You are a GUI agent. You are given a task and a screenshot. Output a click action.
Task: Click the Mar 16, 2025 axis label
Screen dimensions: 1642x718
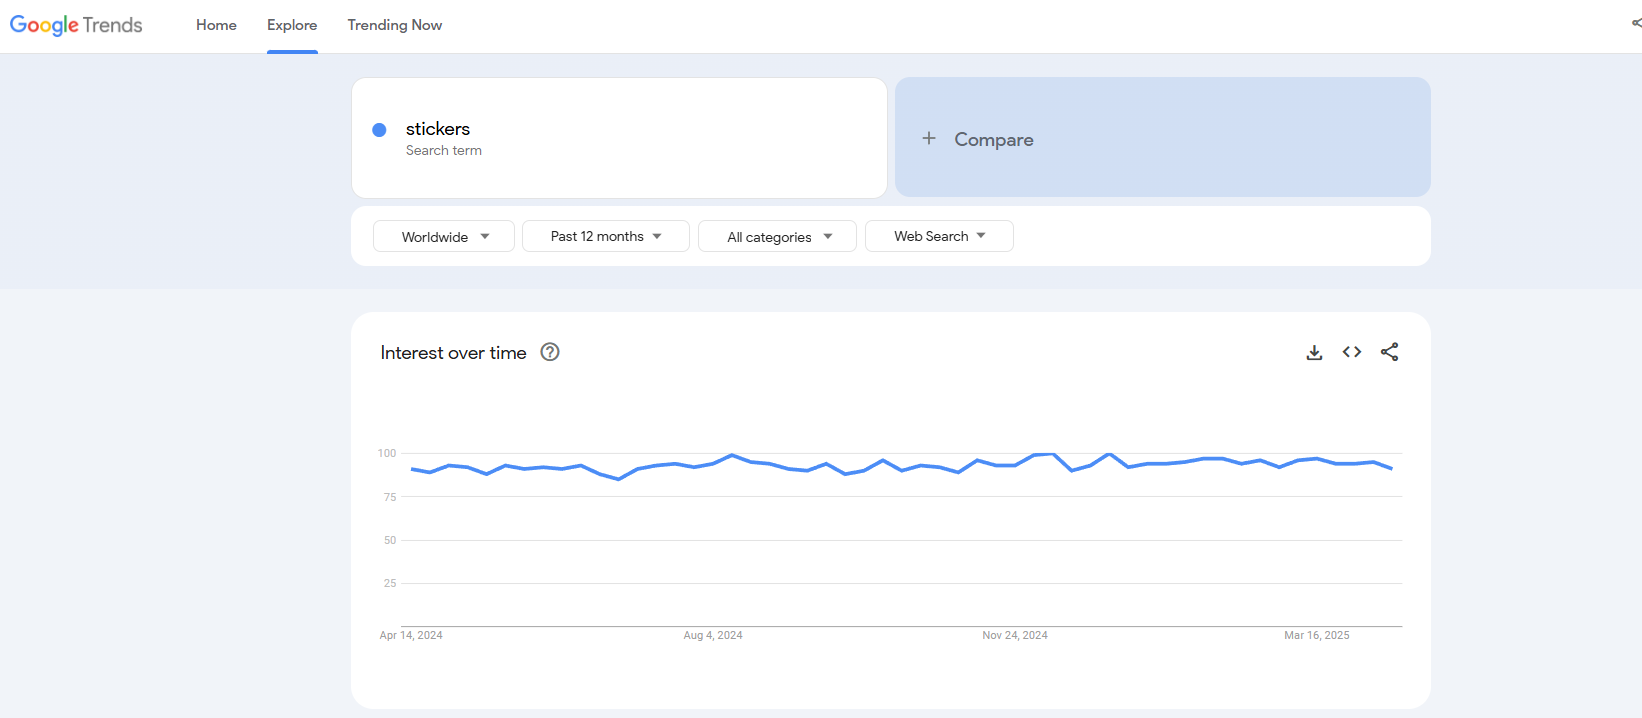pos(1317,635)
